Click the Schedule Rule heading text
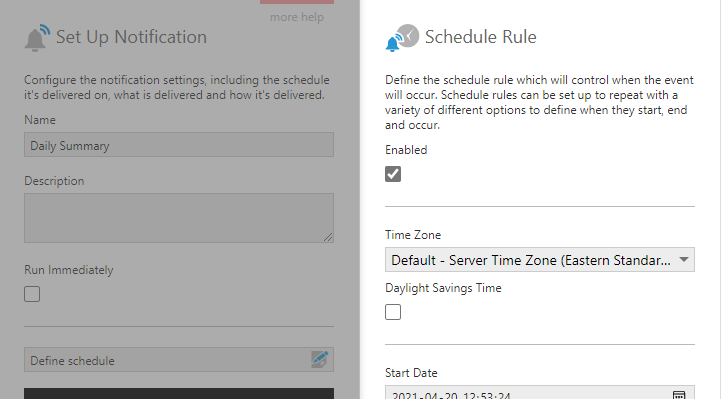Image resolution: width=721 pixels, height=399 pixels. (481, 37)
